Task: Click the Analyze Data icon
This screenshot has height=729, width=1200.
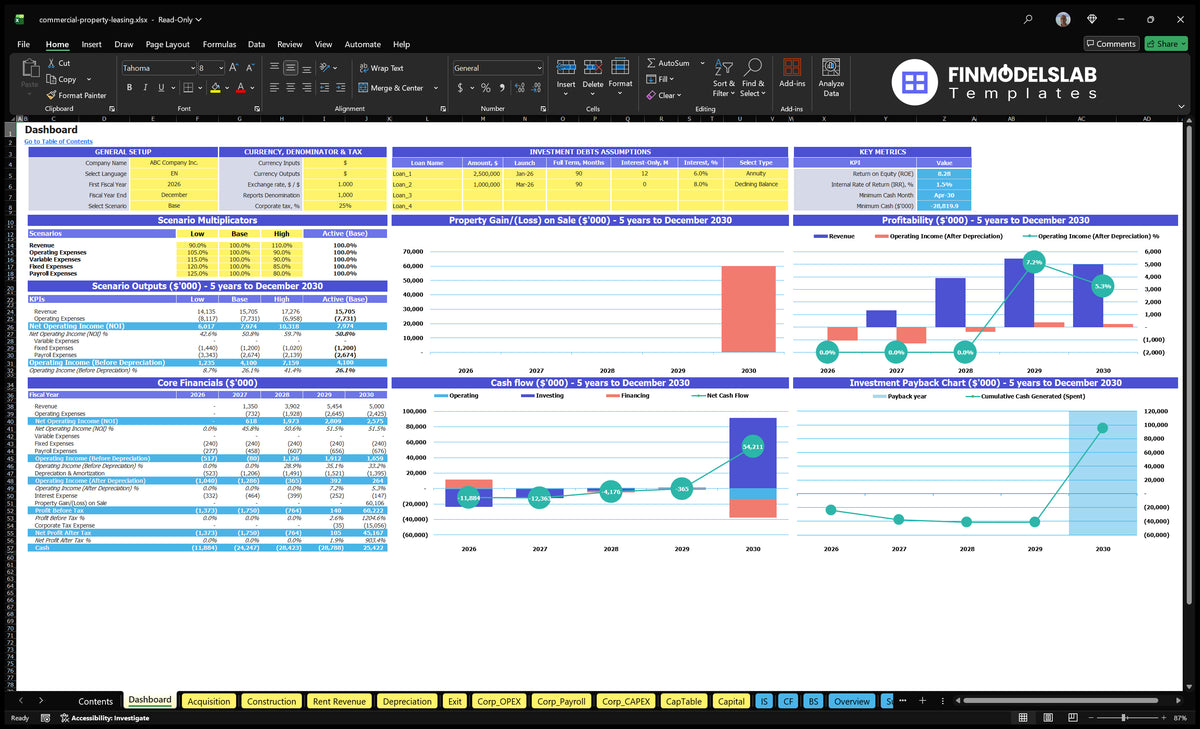Action: point(831,67)
